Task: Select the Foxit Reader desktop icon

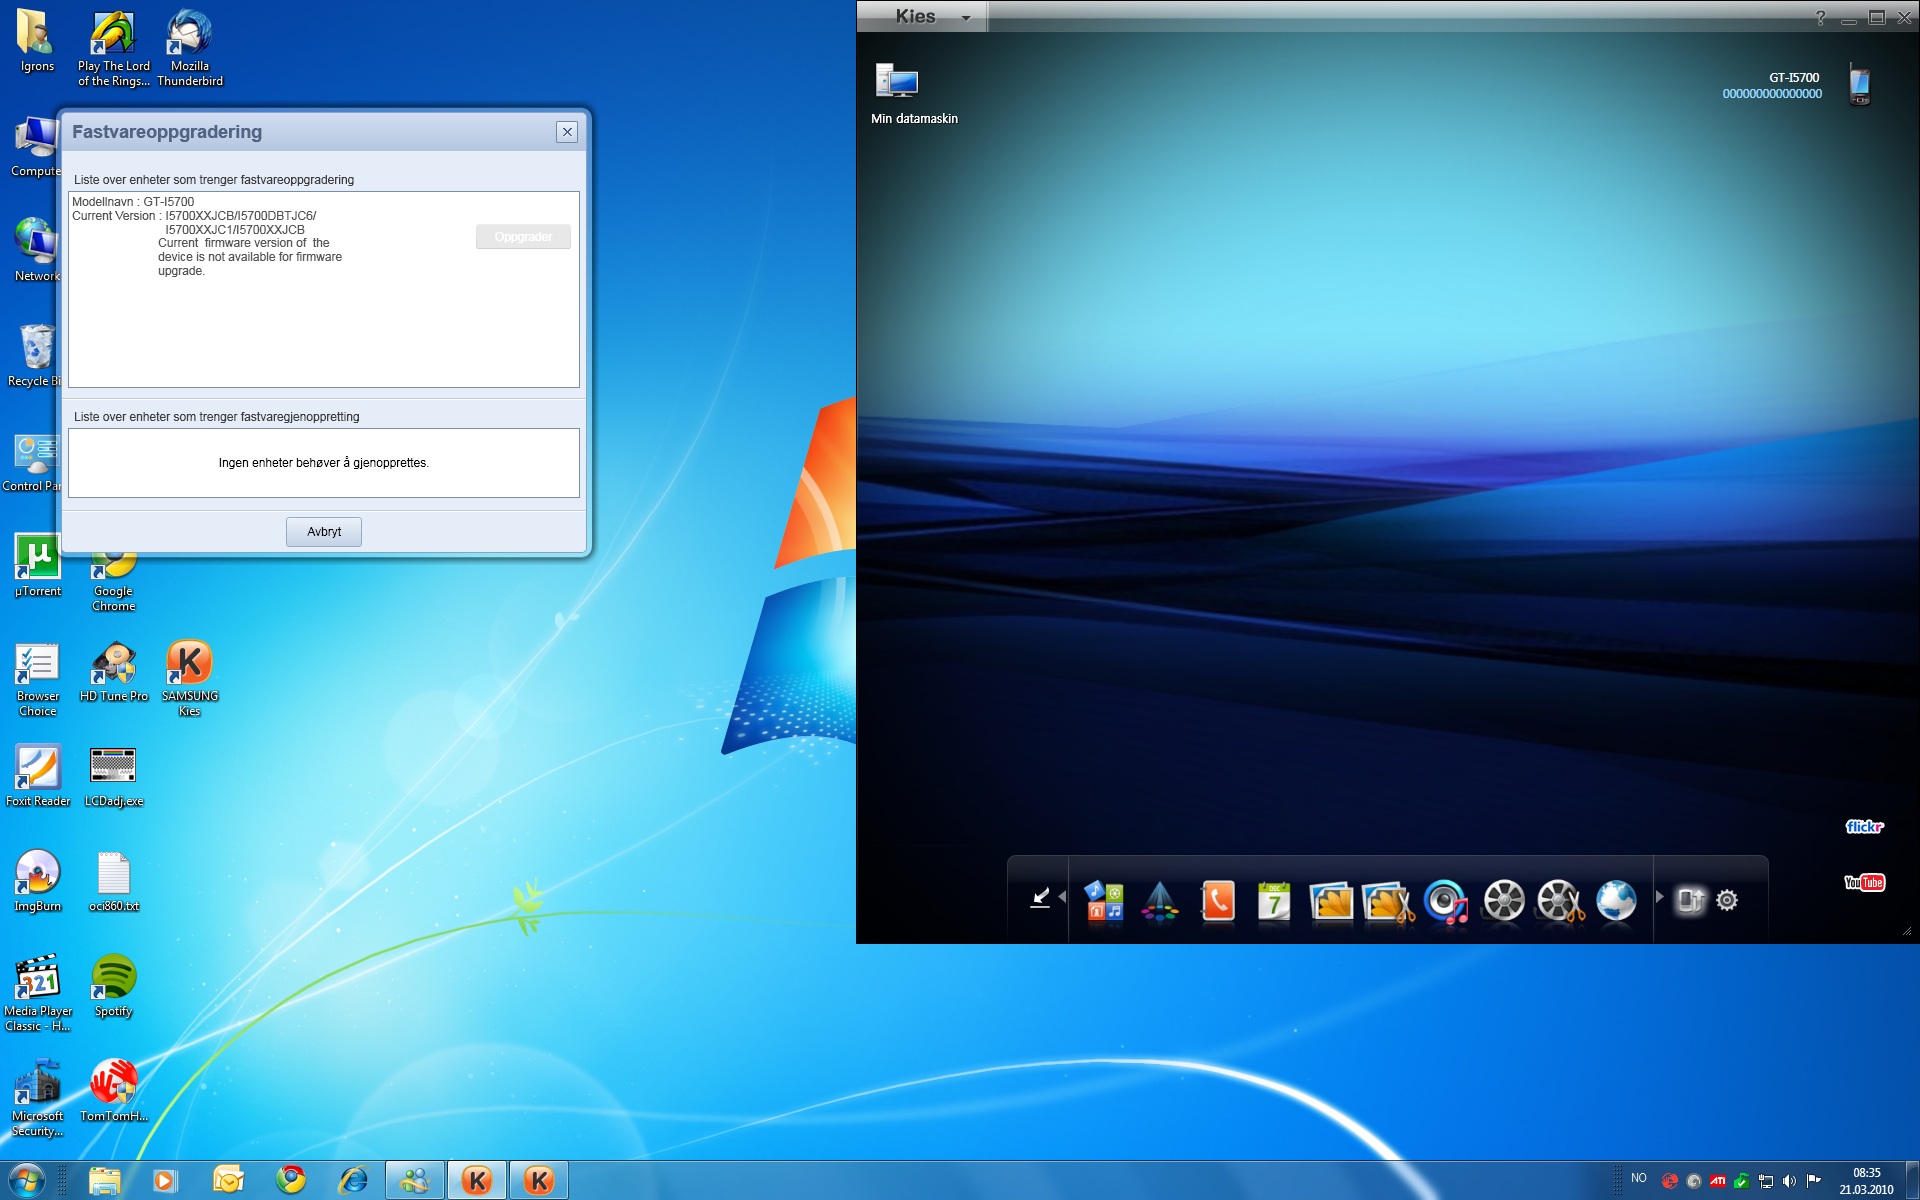Action: 38,776
